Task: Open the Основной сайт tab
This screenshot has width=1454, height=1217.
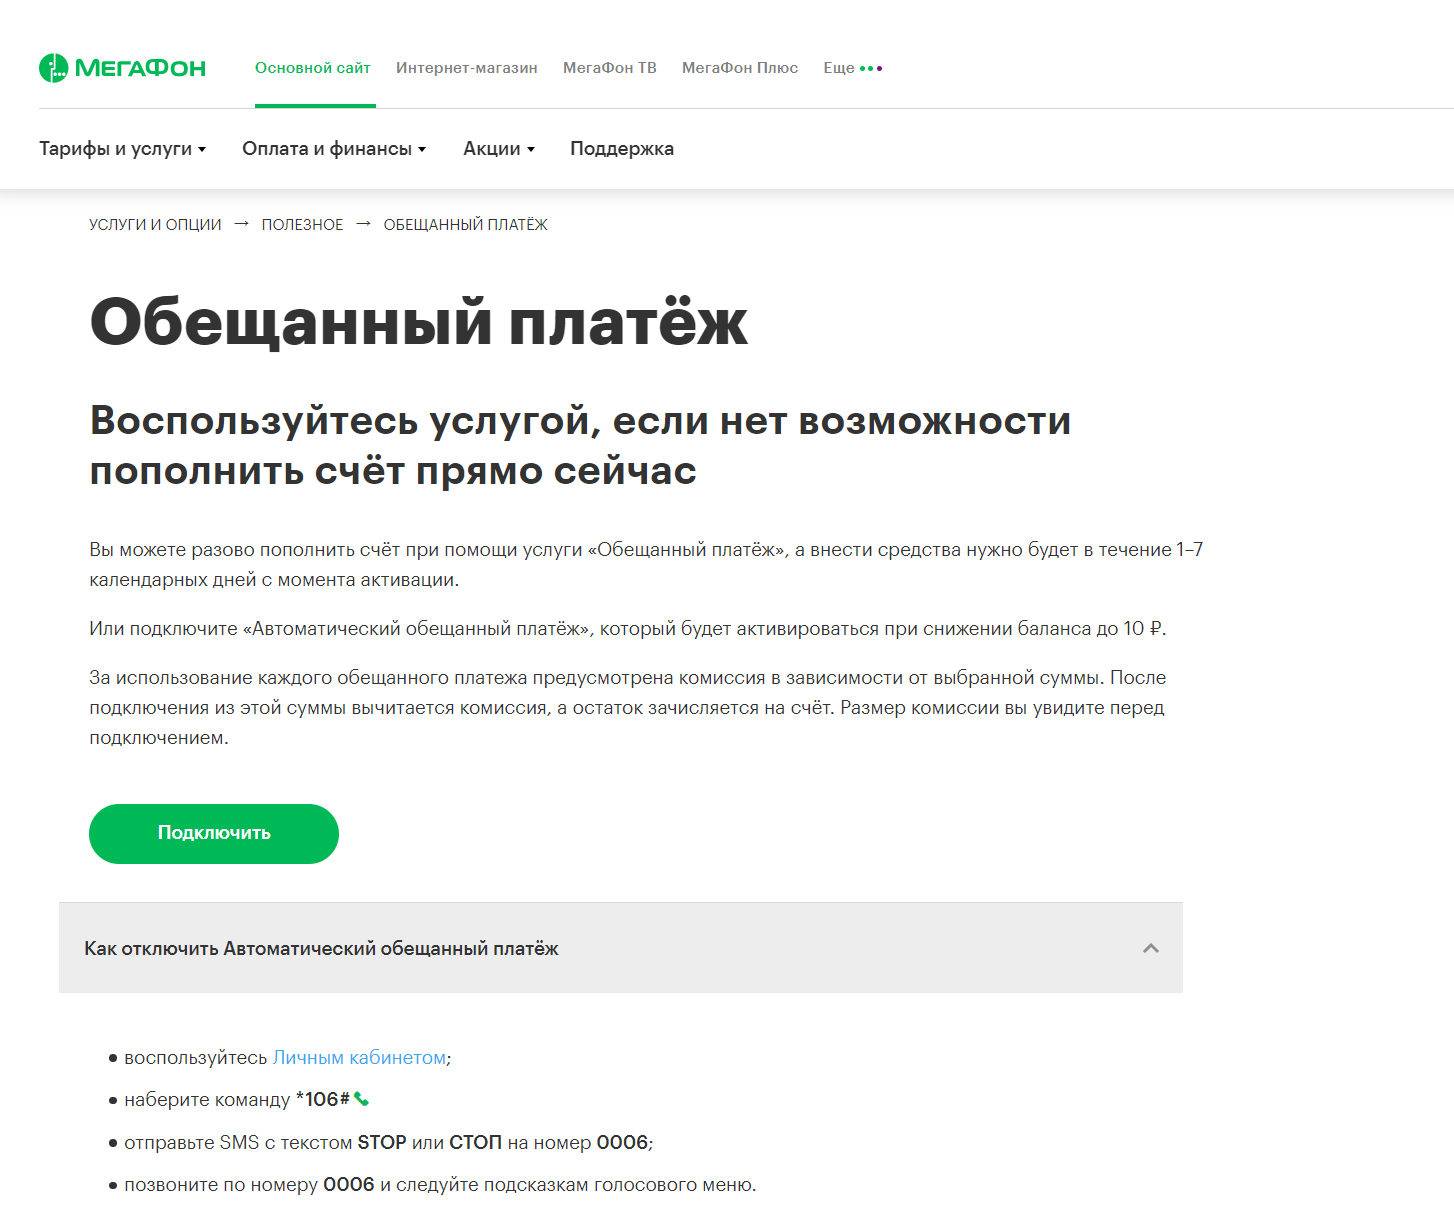Action: [x=312, y=68]
